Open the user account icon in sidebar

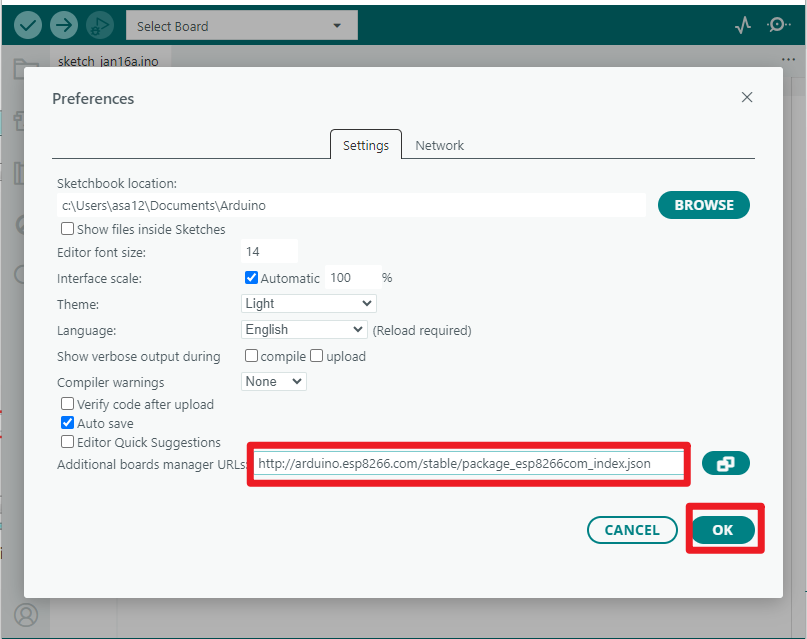(x=26, y=615)
